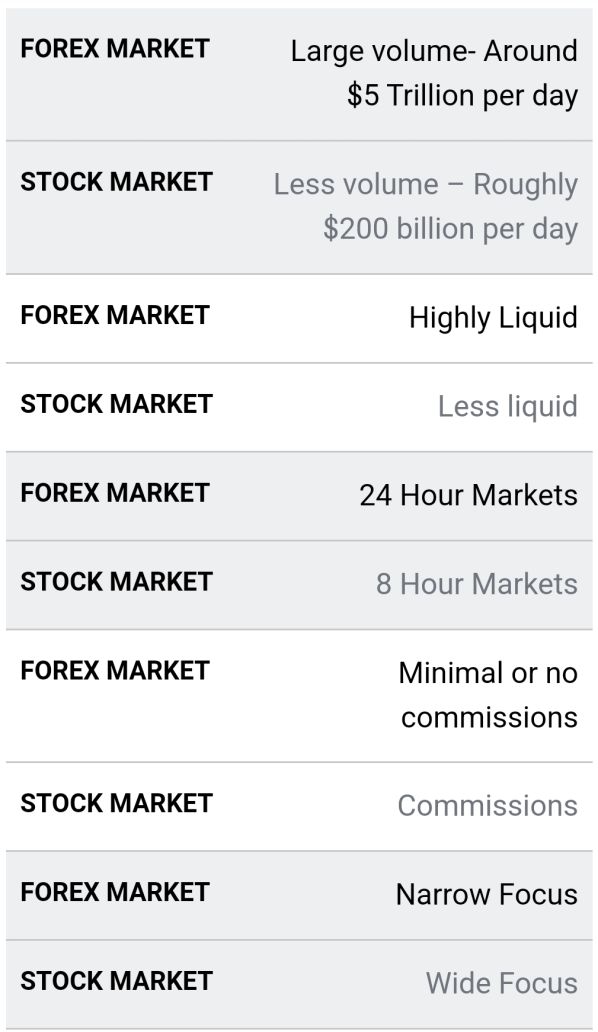Select the 'Less volume – Roughly $200 billion' text
Viewport: 598px width, 1032px height.
click(426, 207)
